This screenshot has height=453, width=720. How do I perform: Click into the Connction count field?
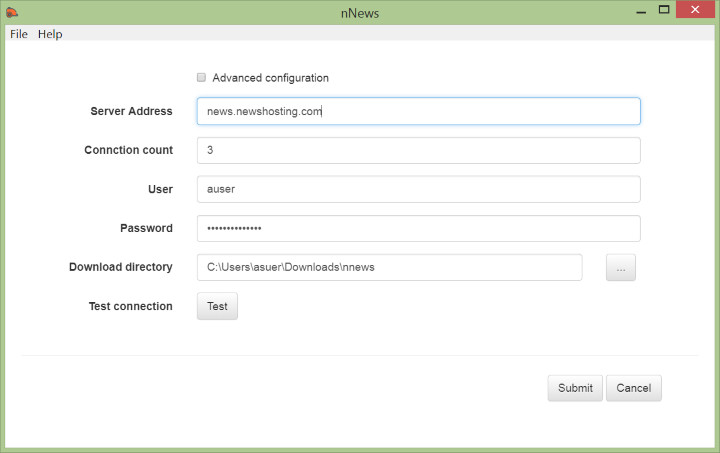pyautogui.click(x=418, y=150)
